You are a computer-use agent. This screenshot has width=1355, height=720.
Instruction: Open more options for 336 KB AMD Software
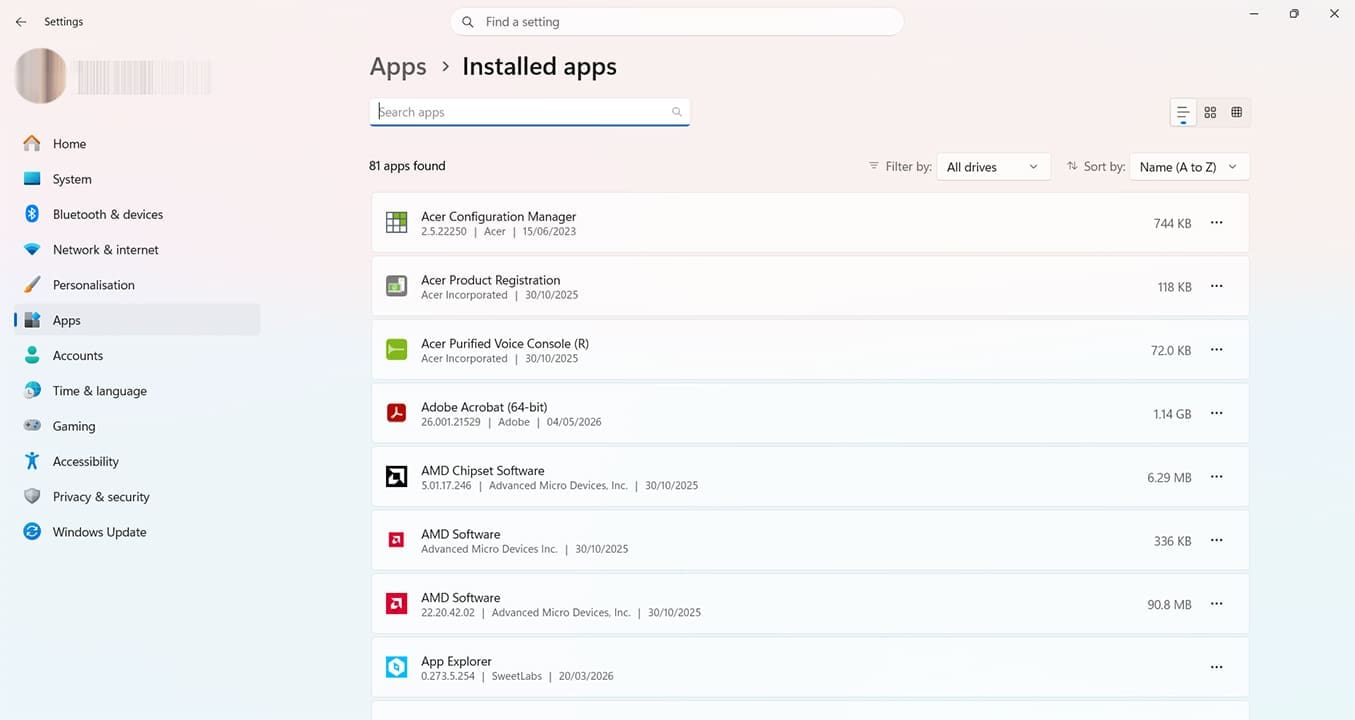point(1217,540)
